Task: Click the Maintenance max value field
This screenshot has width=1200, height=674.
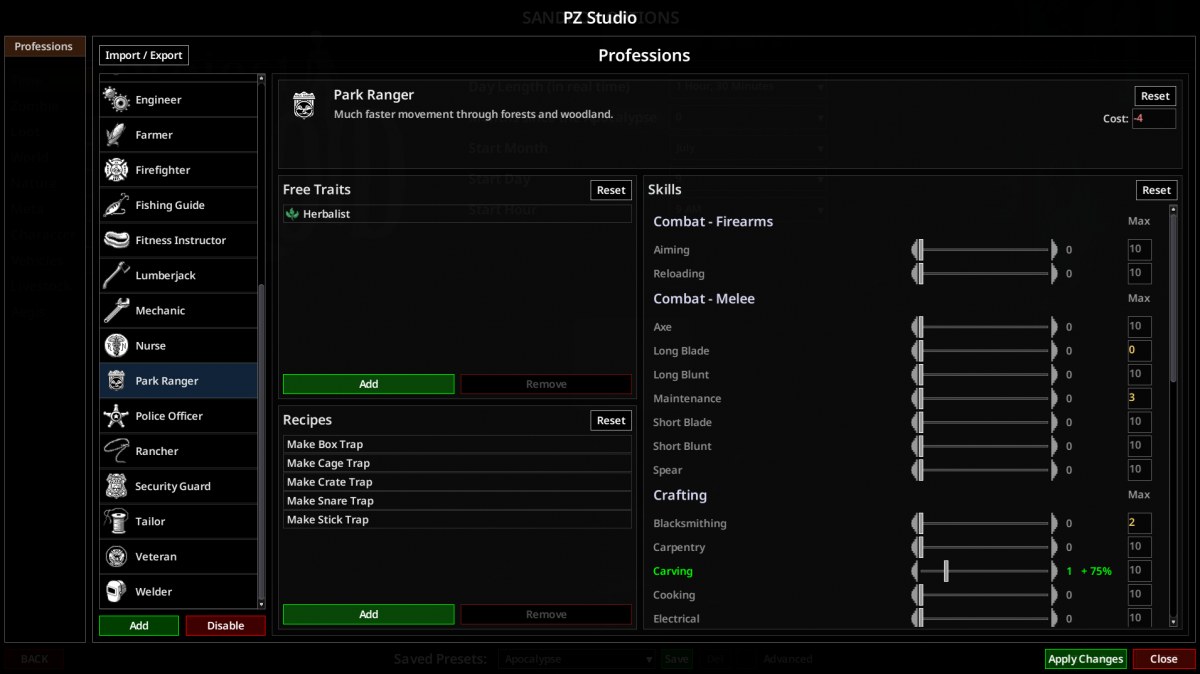Action: [1139, 398]
